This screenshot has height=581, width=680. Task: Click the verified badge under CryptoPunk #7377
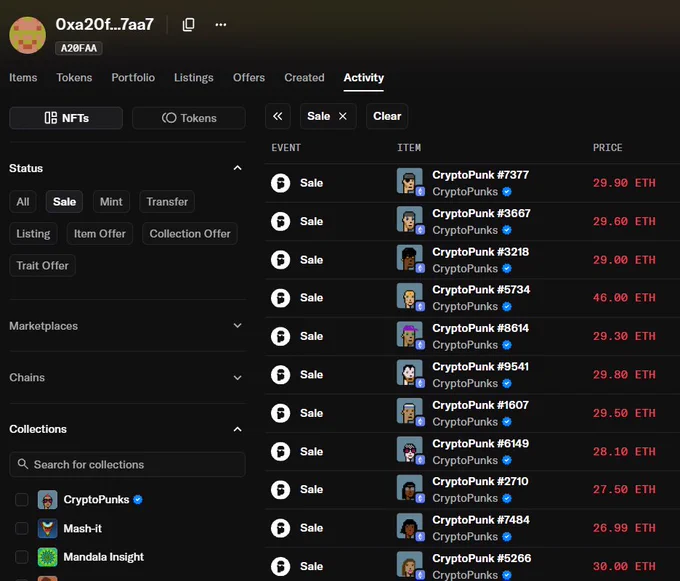(x=507, y=192)
